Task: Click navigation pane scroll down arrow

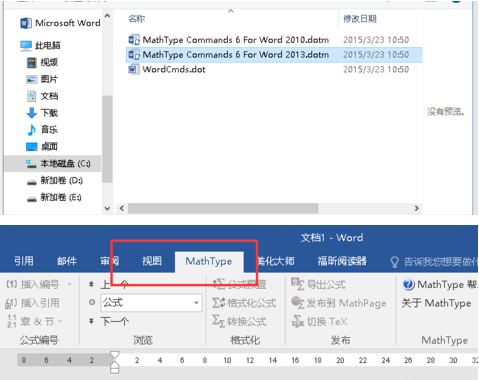Action: click(x=107, y=209)
